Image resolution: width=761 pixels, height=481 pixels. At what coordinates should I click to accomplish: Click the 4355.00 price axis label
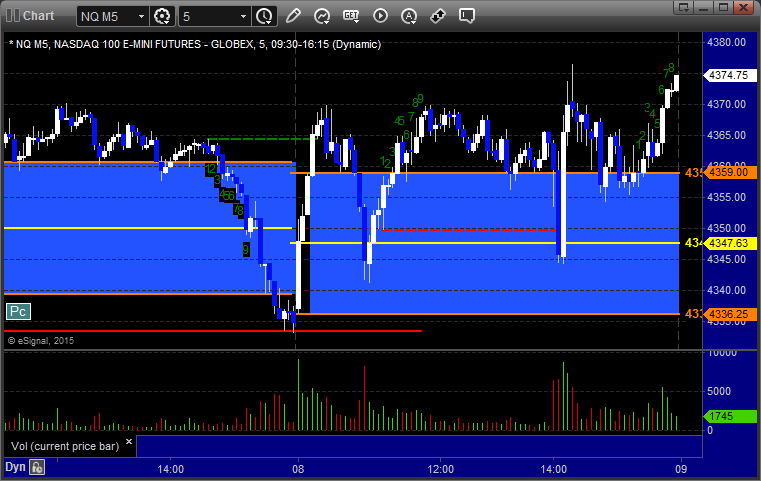point(726,197)
